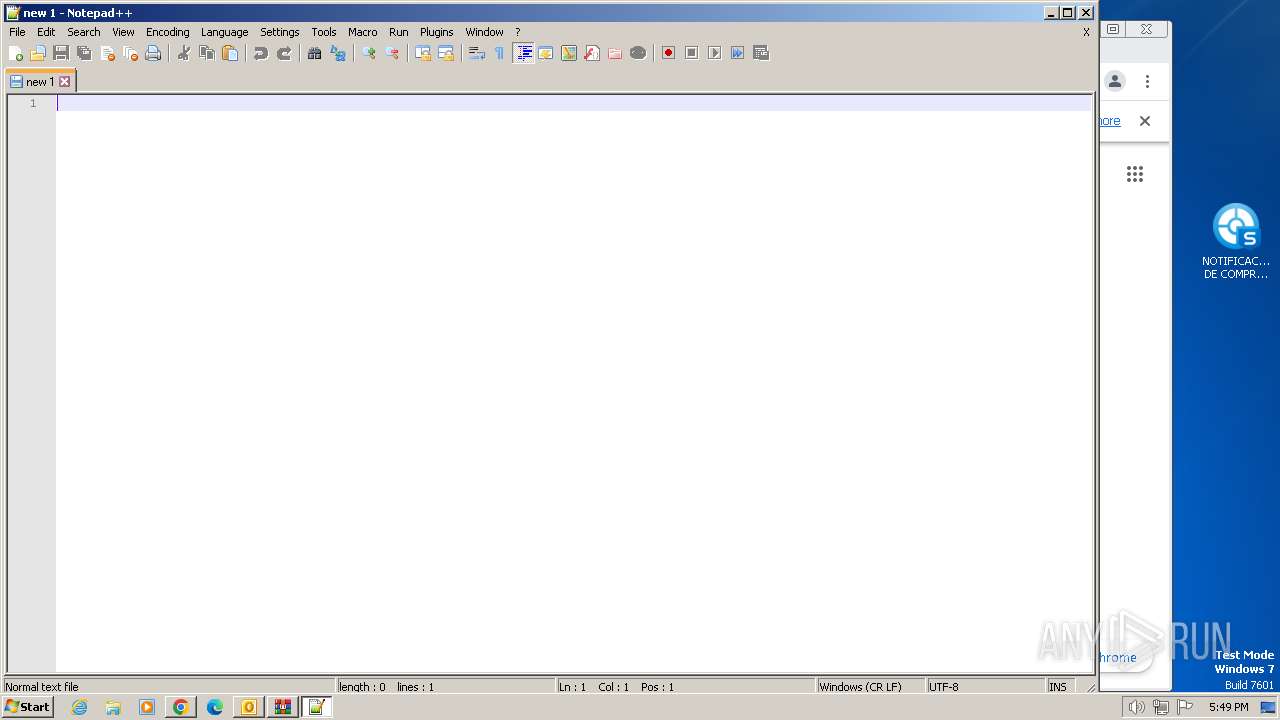Open the Language menu
The width and height of the screenshot is (1280, 720).
(x=225, y=32)
